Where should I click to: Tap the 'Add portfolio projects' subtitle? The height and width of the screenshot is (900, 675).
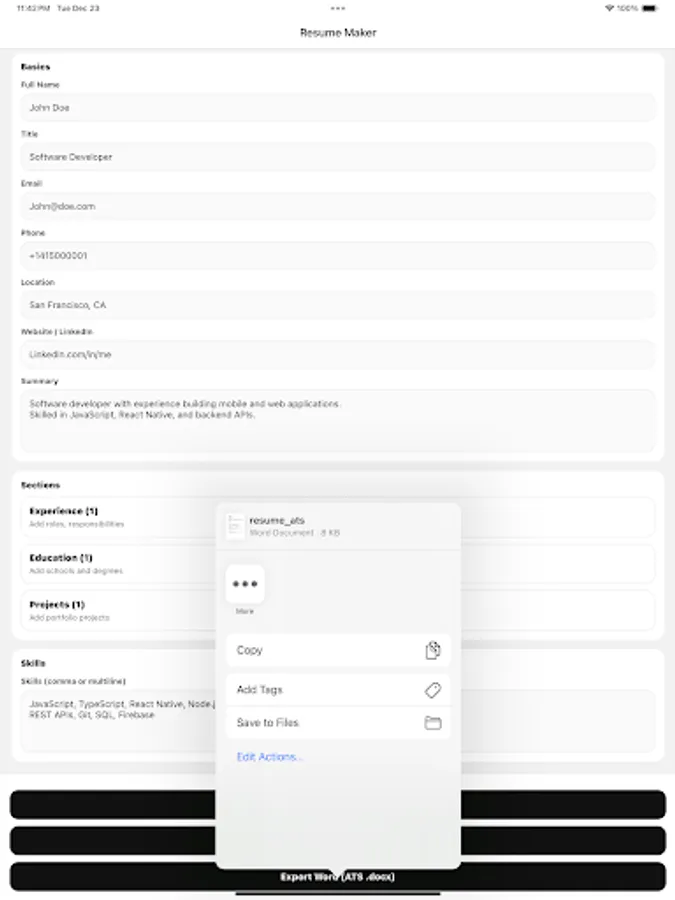pos(69,618)
